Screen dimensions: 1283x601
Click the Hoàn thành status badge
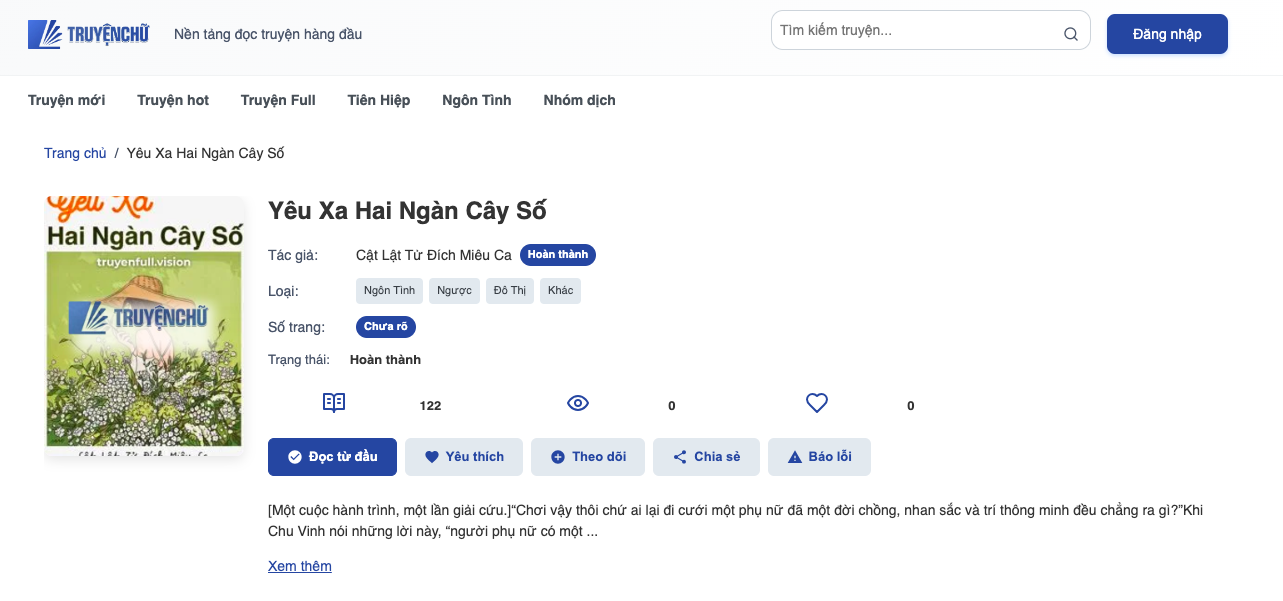point(557,254)
